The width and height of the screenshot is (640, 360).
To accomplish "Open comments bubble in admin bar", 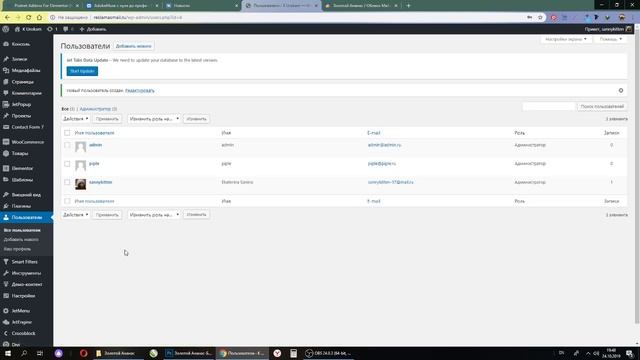I will coord(68,29).
